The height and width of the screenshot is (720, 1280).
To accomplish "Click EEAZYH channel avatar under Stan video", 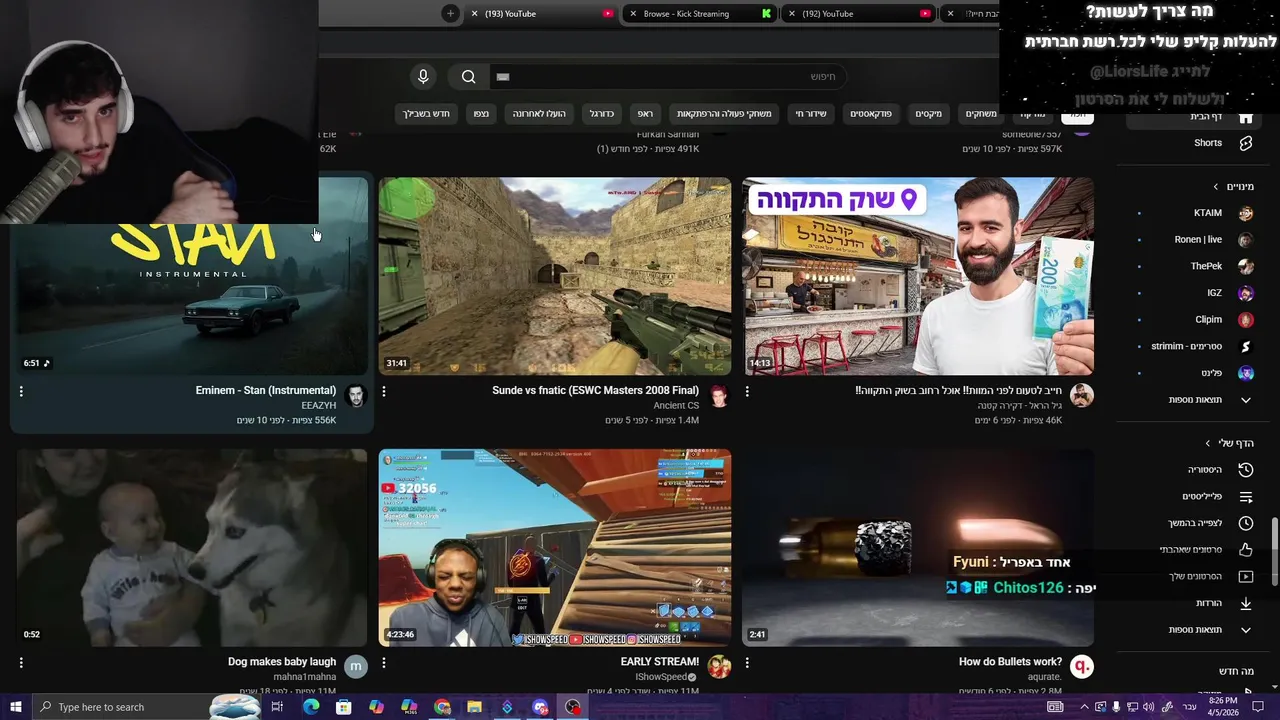I will tap(356, 396).
